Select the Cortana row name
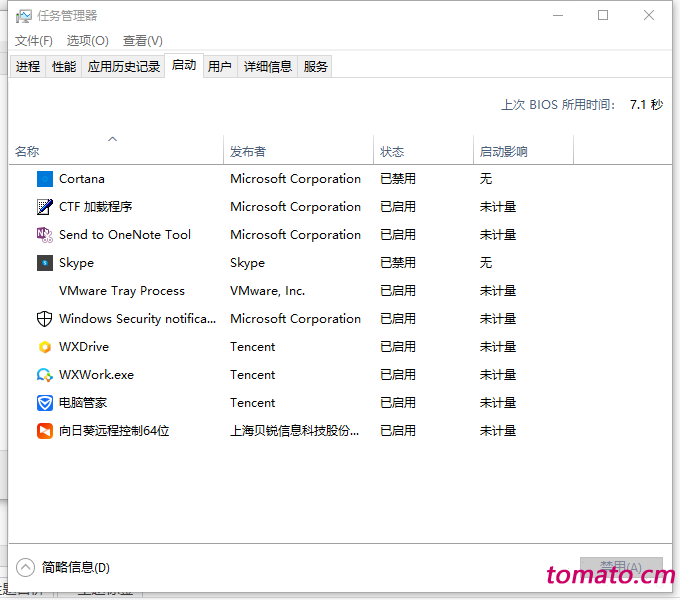 point(82,179)
